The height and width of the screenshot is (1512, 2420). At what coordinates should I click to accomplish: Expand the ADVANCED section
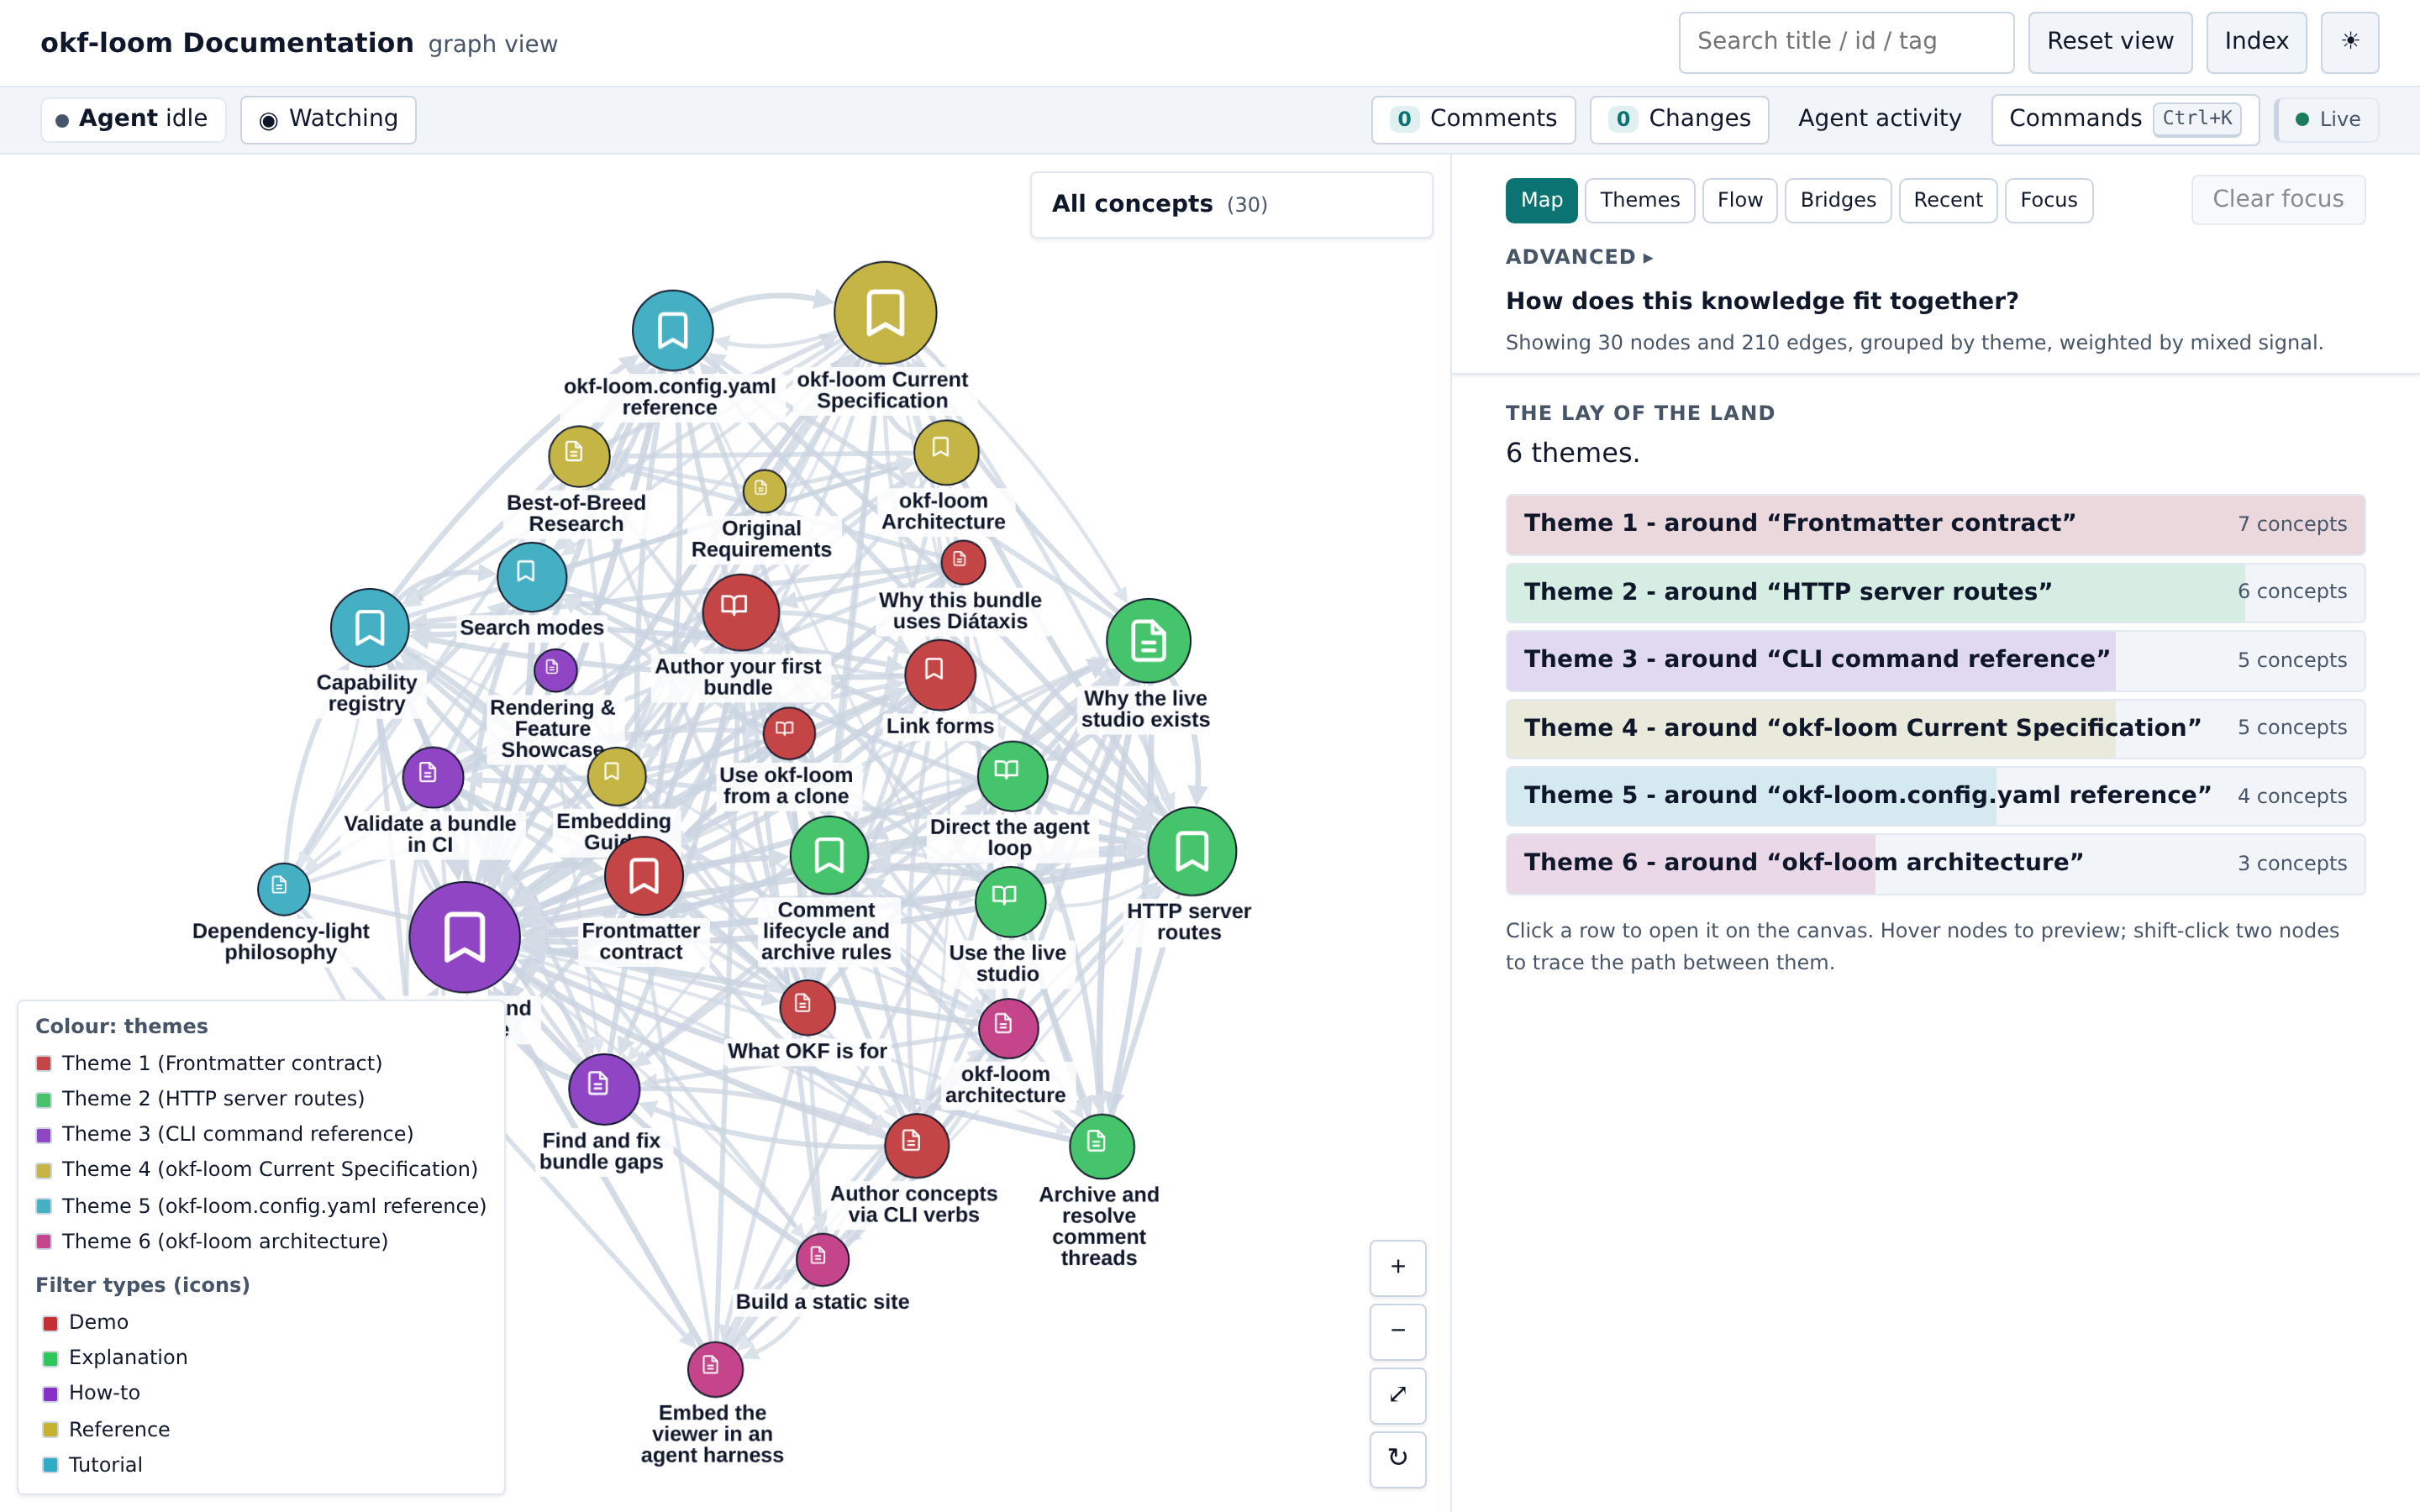pos(1579,257)
